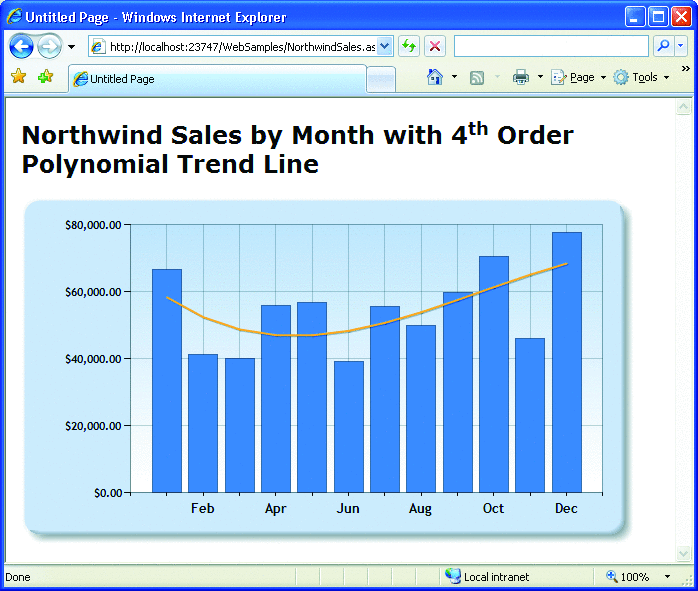The image size is (698, 591).
Task: Click the Print icon
Action: point(521,77)
